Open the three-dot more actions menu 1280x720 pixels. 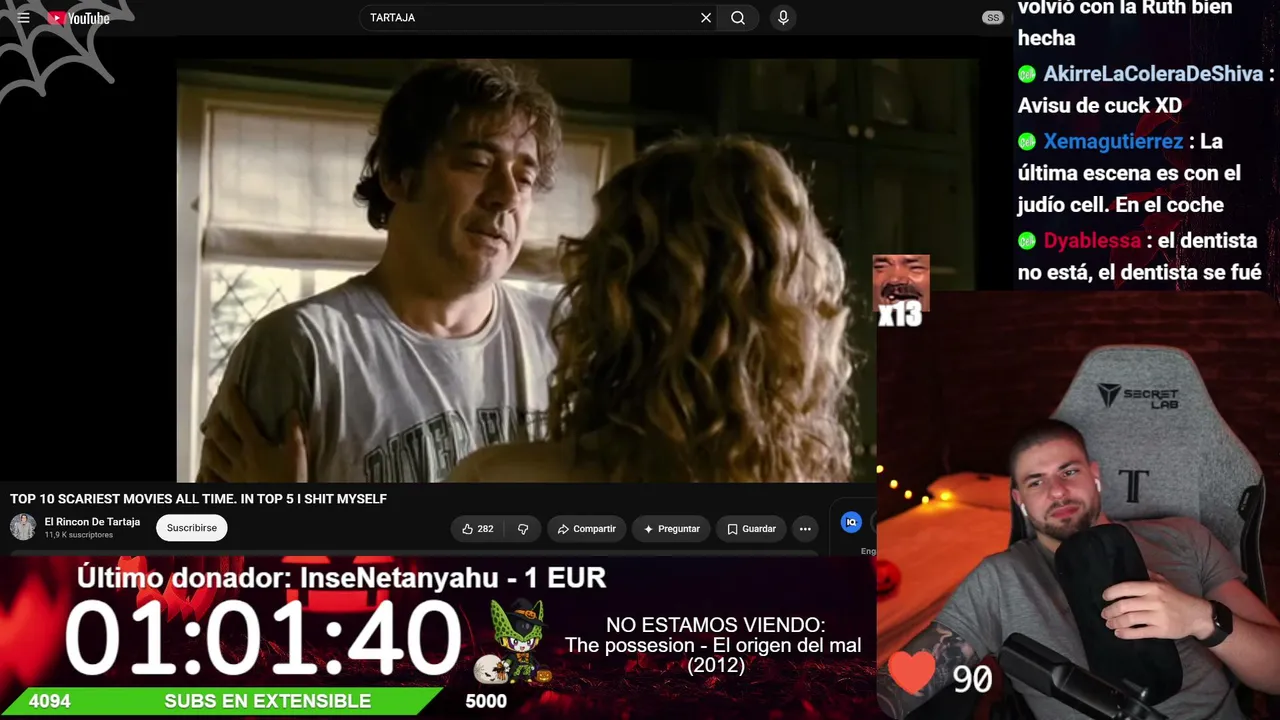(x=805, y=529)
